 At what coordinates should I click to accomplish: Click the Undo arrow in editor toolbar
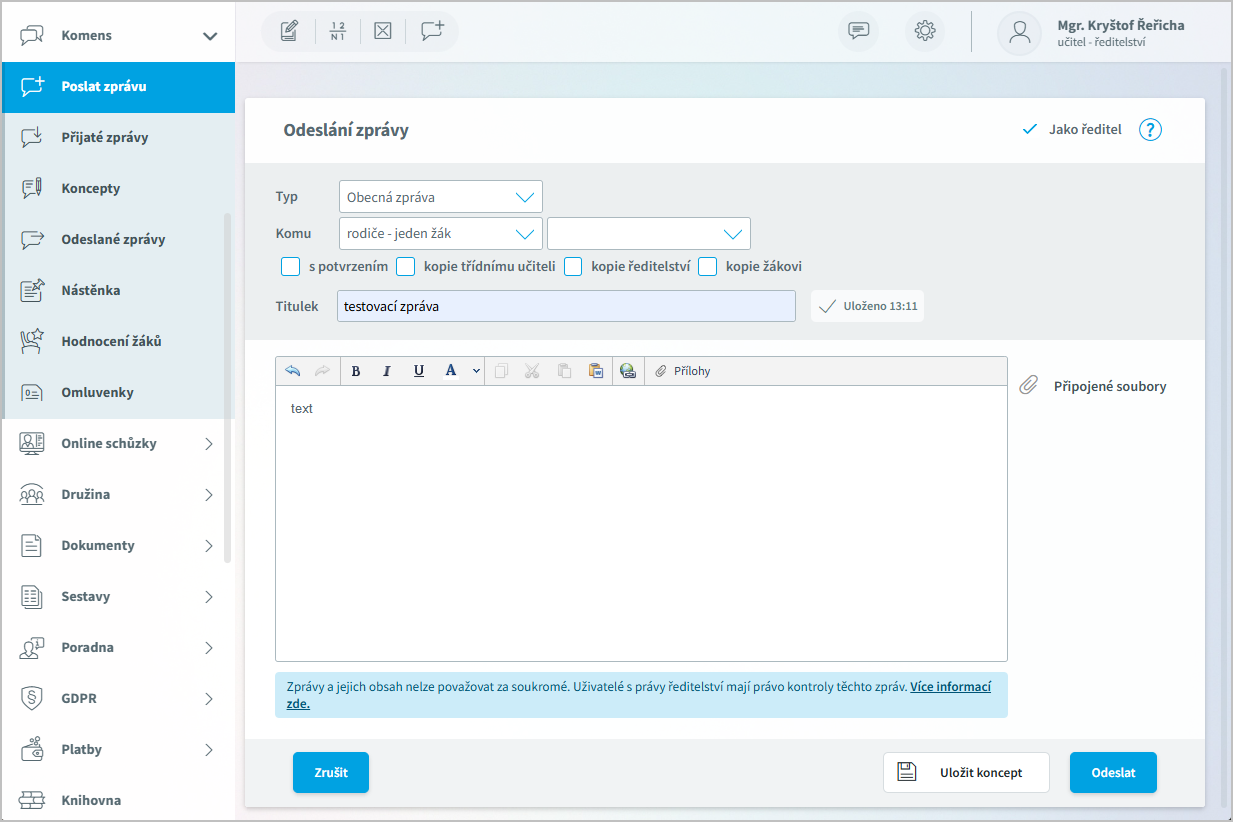[292, 371]
